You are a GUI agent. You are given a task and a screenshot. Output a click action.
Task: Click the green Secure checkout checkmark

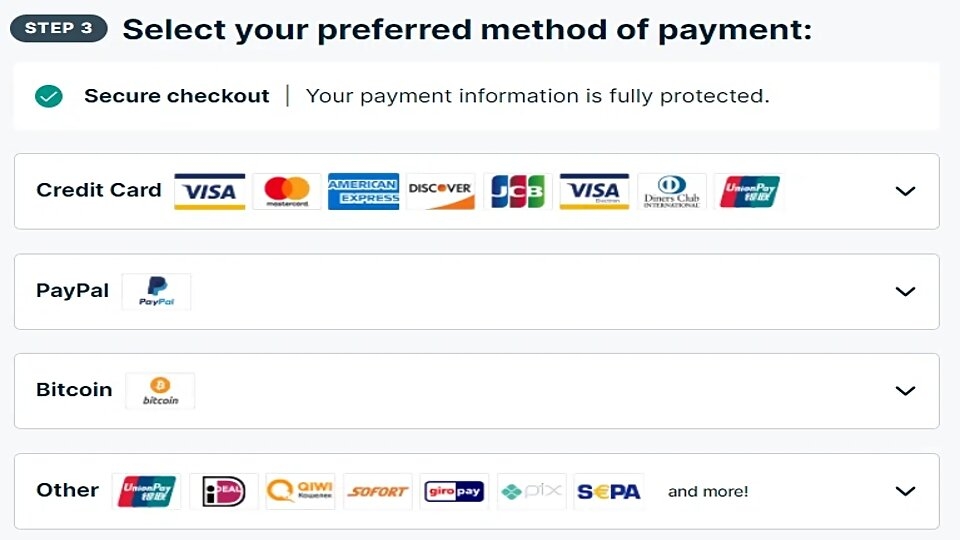tap(48, 96)
